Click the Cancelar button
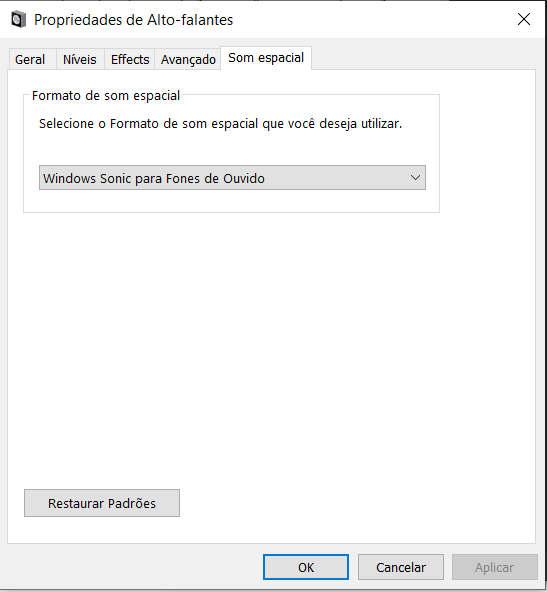Screen dimensions: 547x592 pos(401,567)
